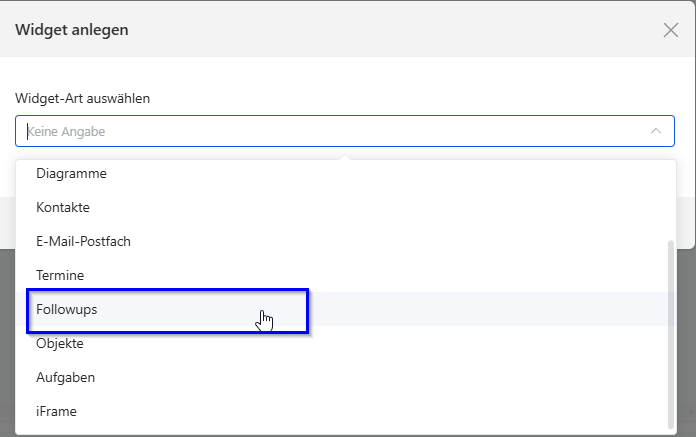696x437 pixels.
Task: Click scrollbar track above the thumb
Action: click(671, 201)
